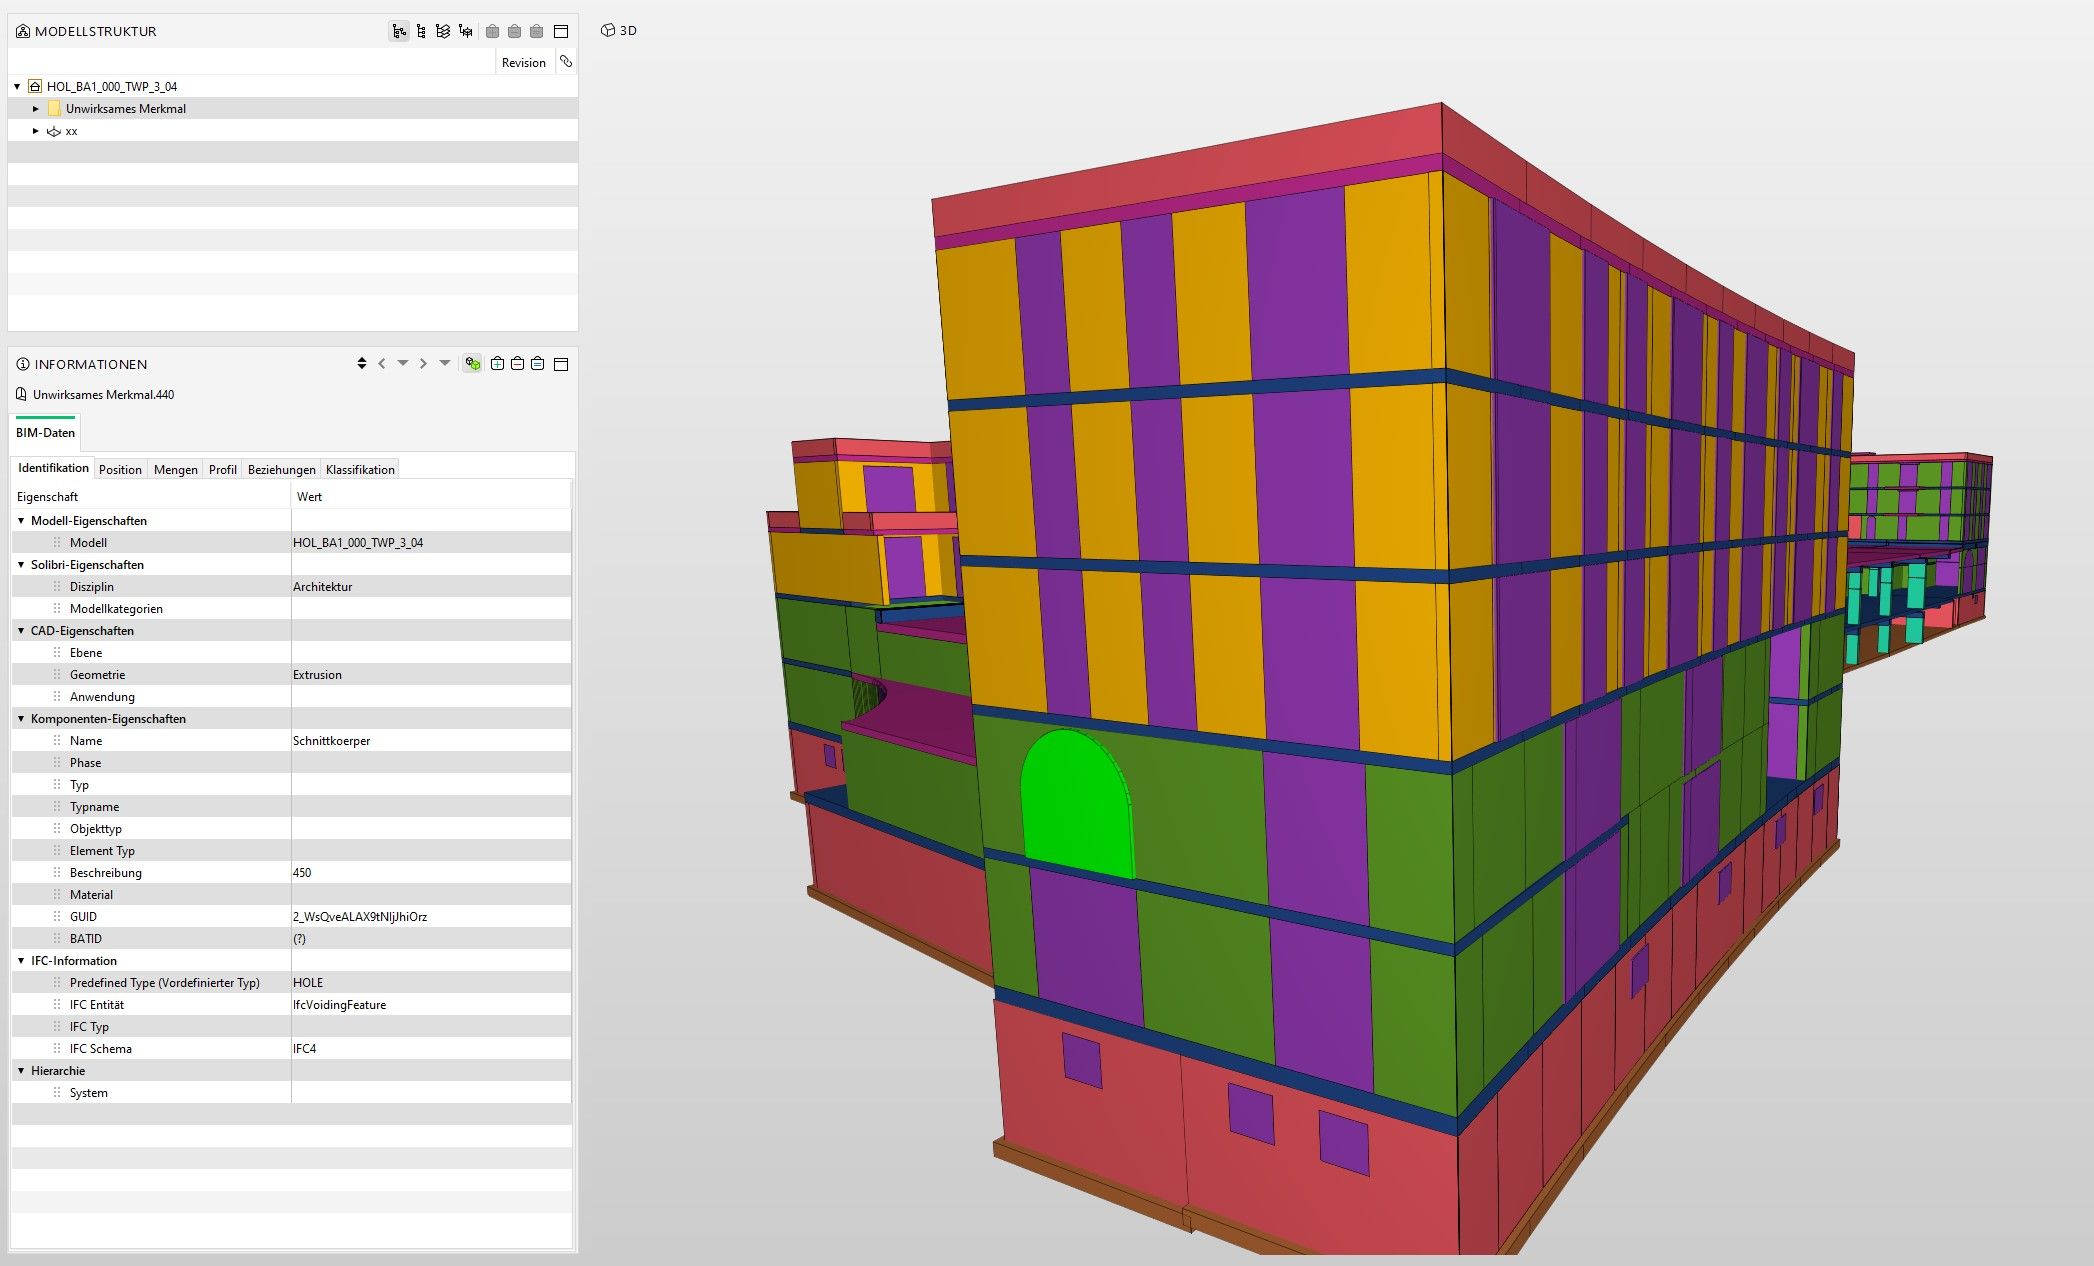Viewport: 2094px width, 1266px height.
Task: Select the containment hierarchy view icon
Action: (x=399, y=31)
